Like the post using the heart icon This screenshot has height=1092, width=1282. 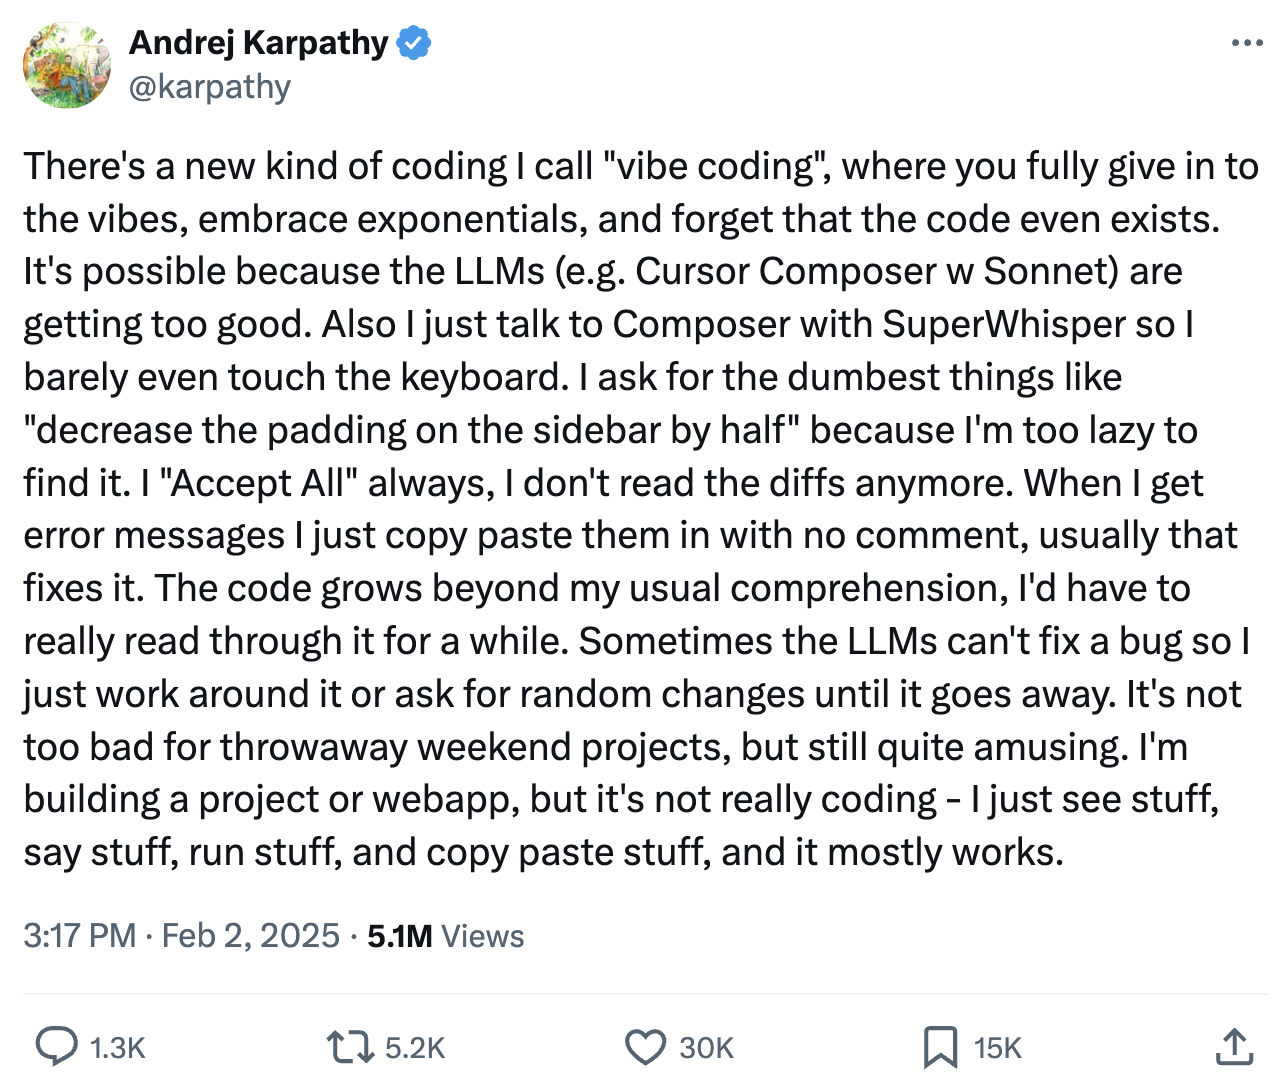pos(645,1047)
